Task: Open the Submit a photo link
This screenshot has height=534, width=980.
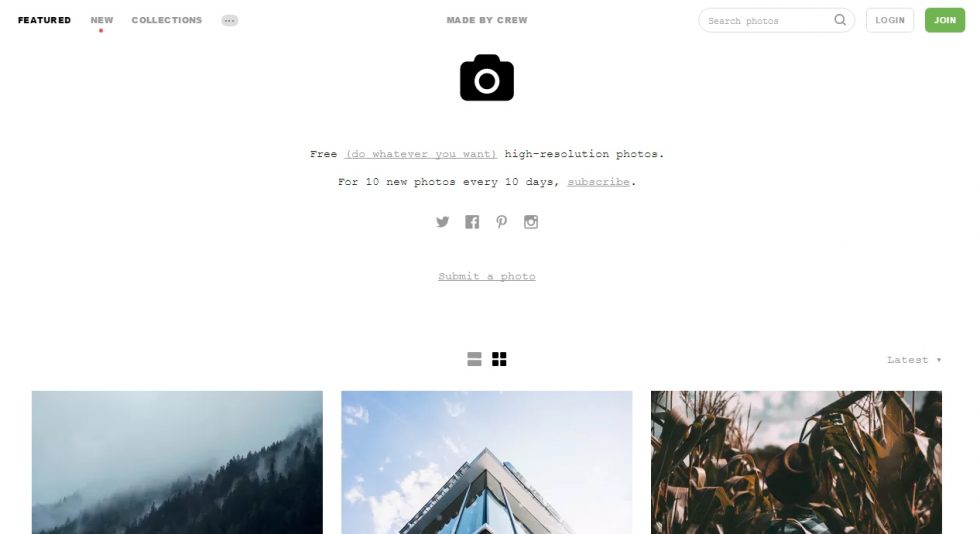Action: coord(487,276)
